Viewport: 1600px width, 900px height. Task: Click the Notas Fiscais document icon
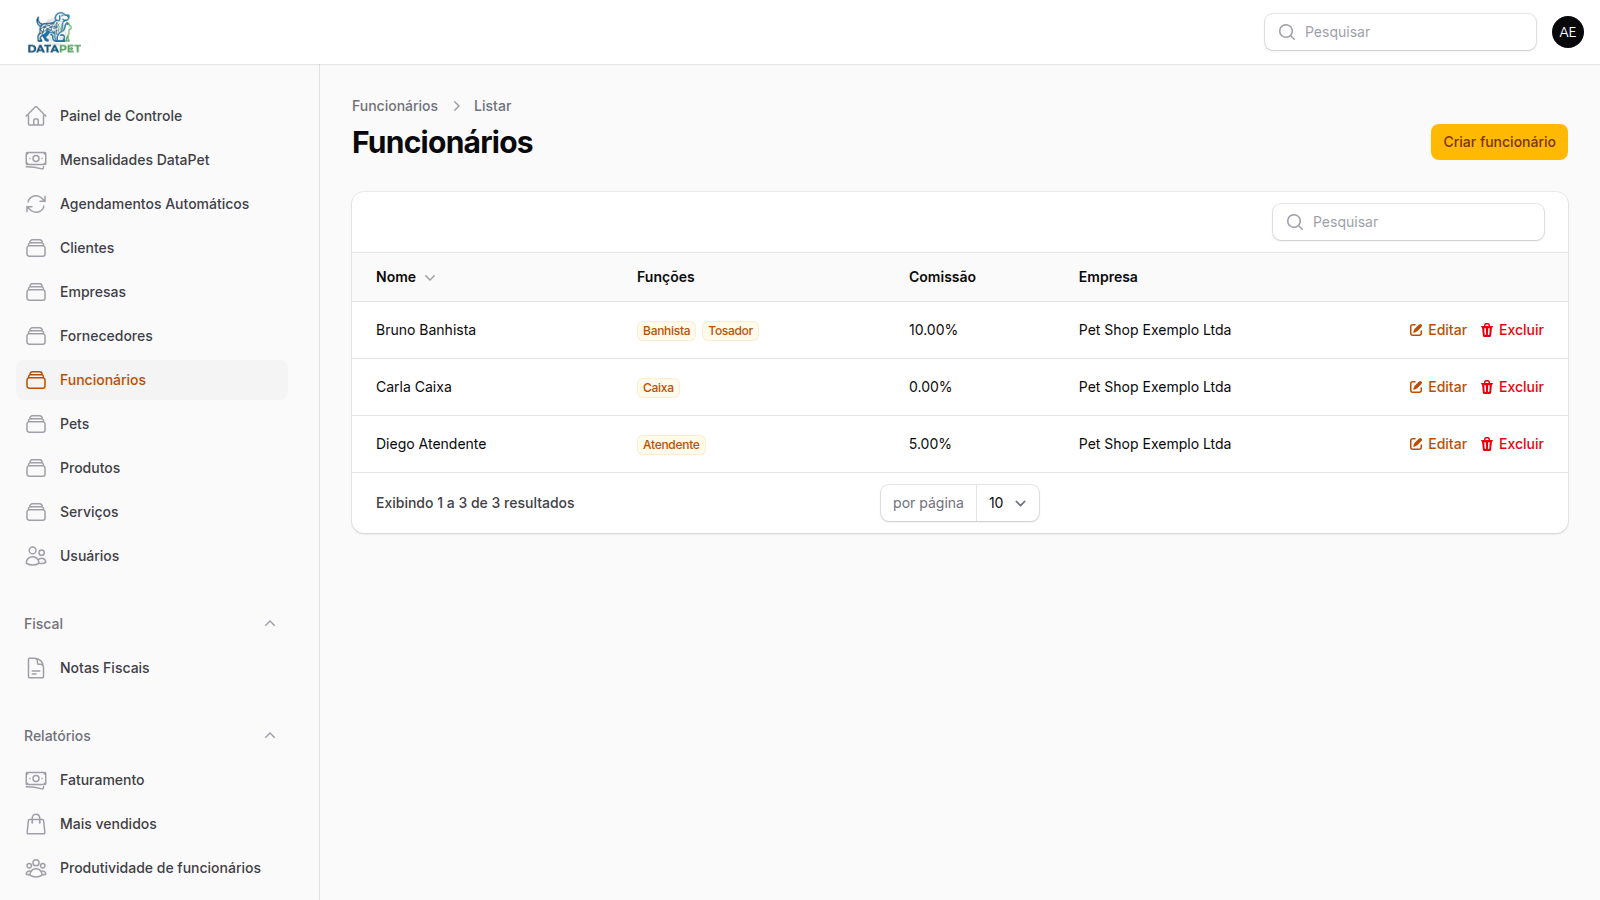(x=36, y=668)
